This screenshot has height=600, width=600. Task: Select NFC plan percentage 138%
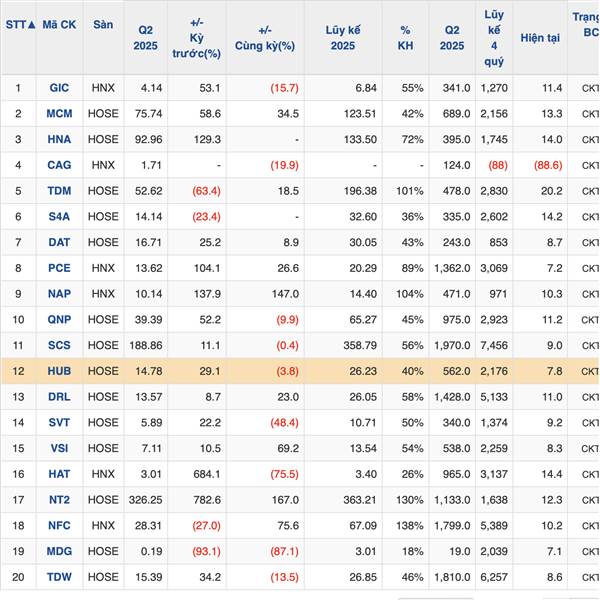410,526
